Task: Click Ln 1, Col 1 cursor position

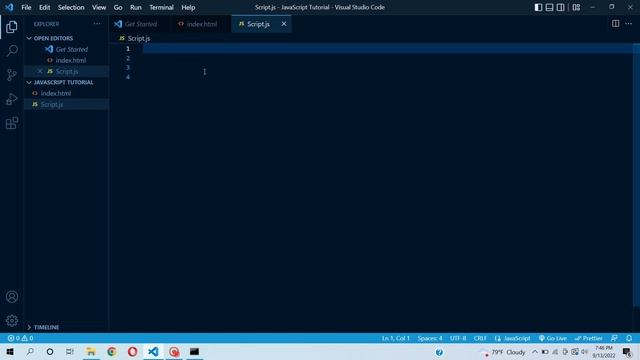Action: point(396,338)
